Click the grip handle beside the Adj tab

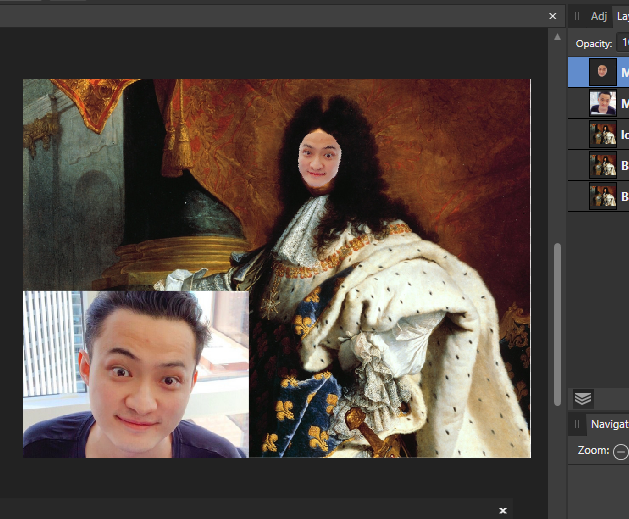(x=577, y=16)
